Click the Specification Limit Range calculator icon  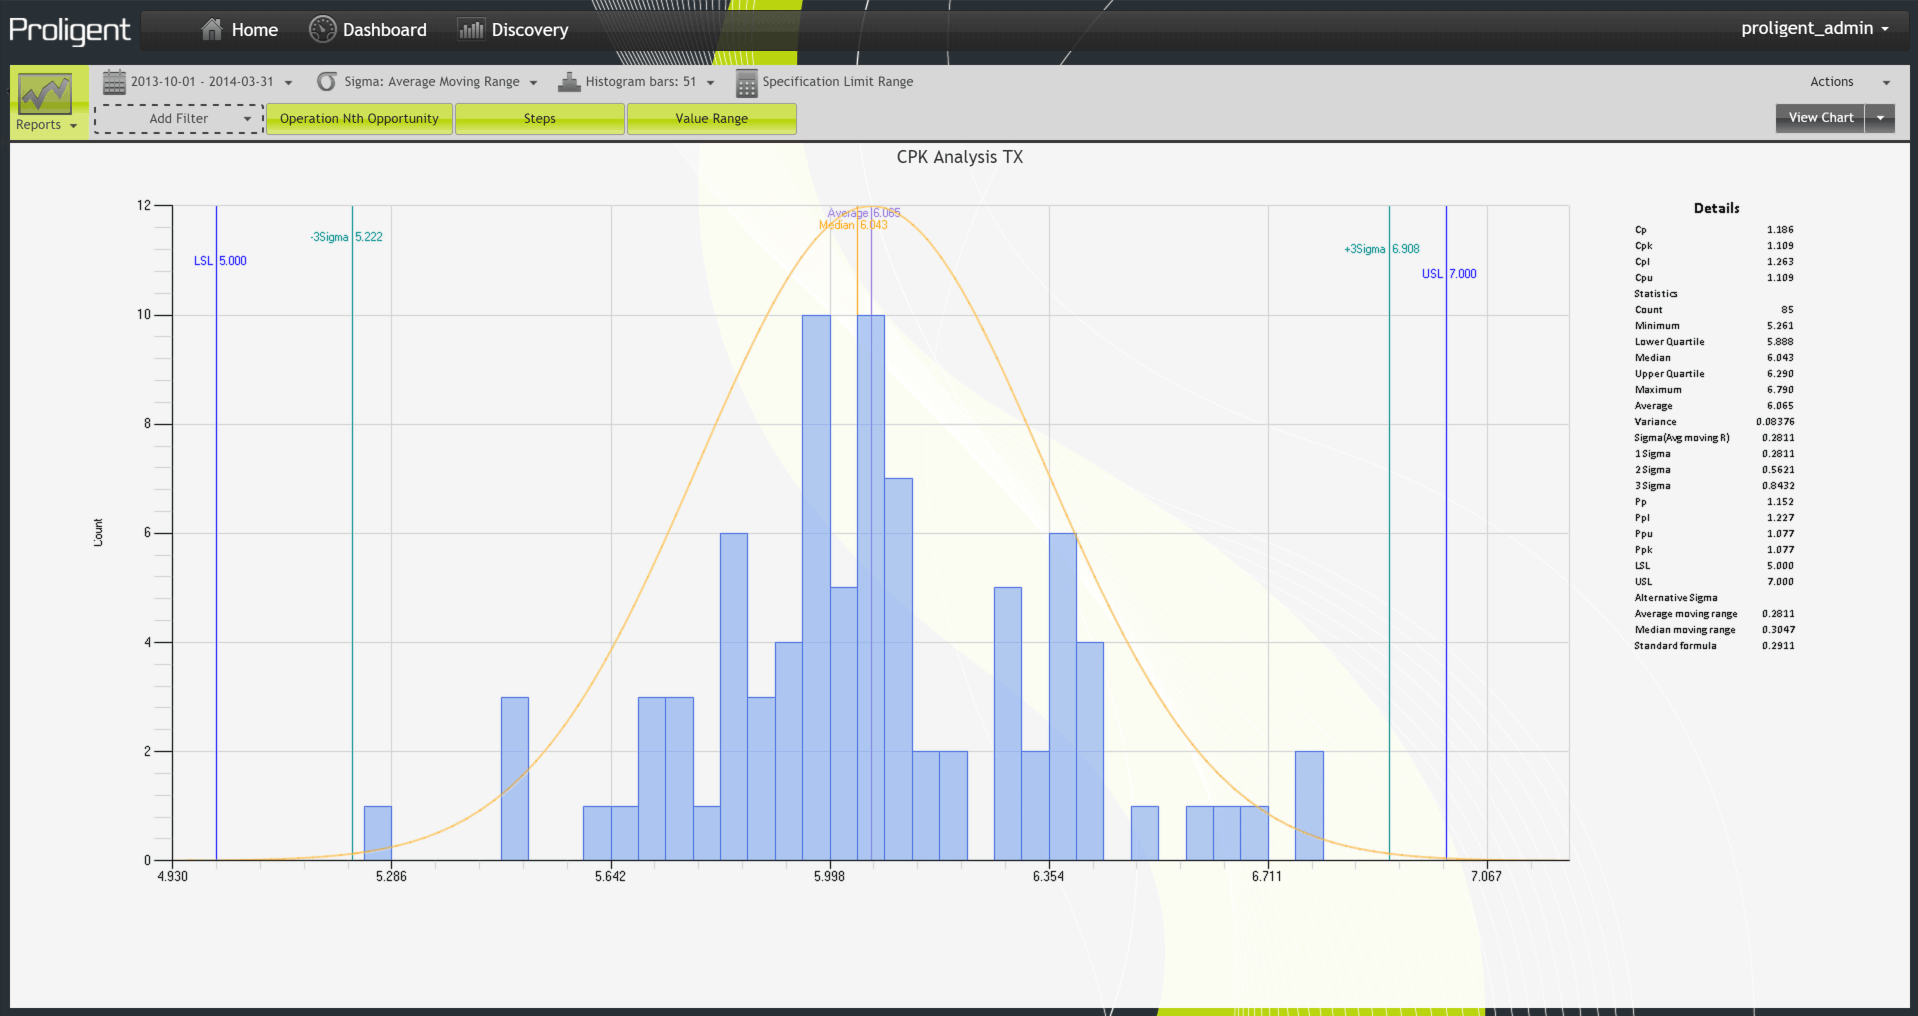point(746,83)
